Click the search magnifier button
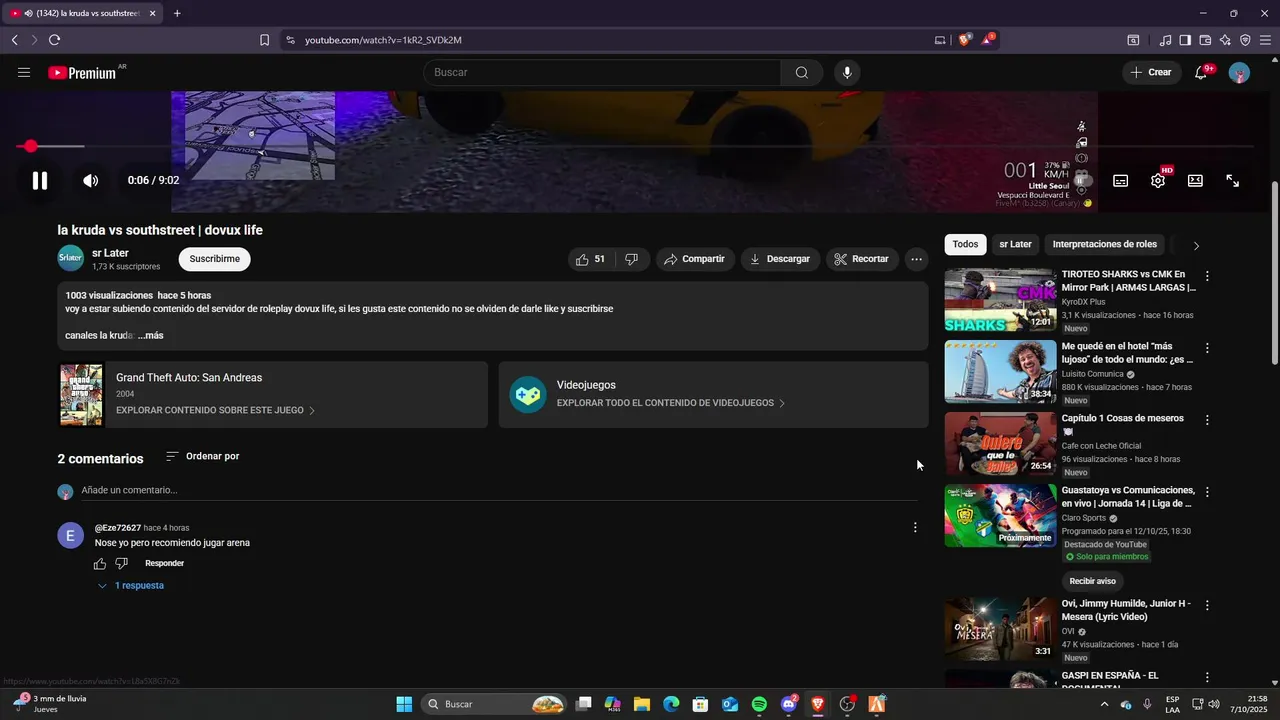The height and width of the screenshot is (720, 1280). (x=802, y=72)
